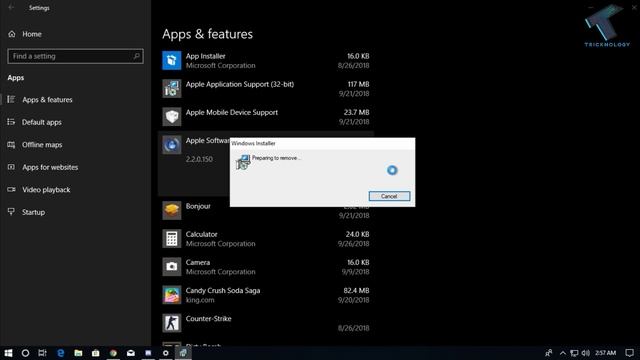This screenshot has width=640, height=360.
Task: Launch Microsoft Edge from the taskbar
Action: [60, 353]
